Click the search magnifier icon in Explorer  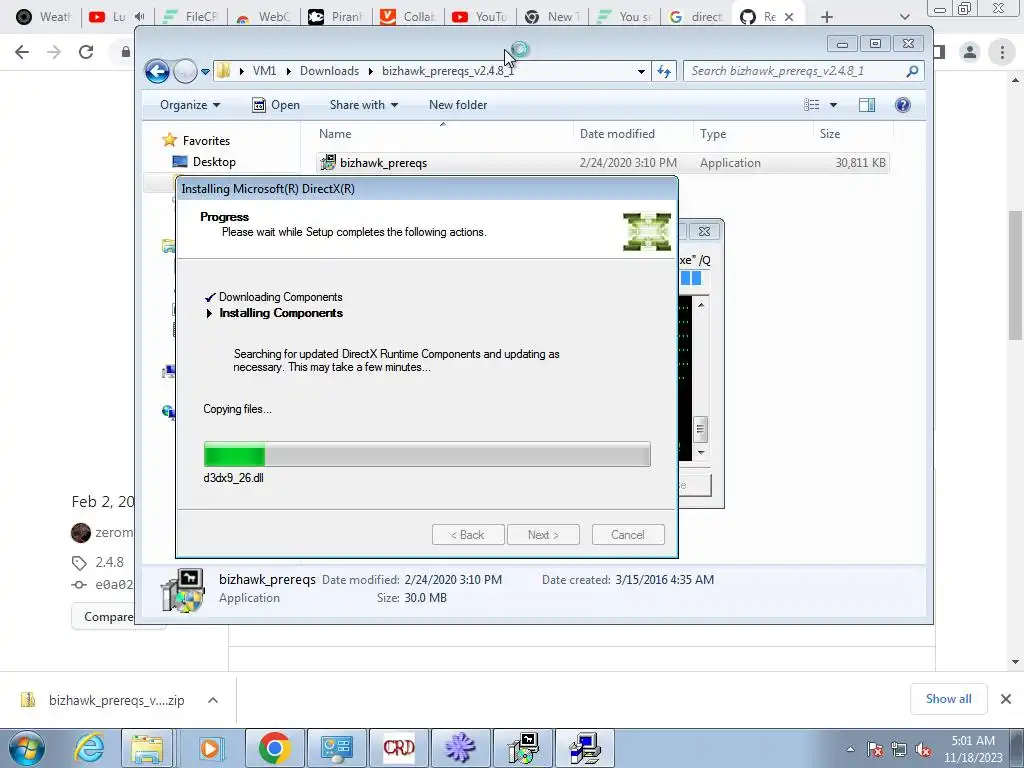pos(912,71)
